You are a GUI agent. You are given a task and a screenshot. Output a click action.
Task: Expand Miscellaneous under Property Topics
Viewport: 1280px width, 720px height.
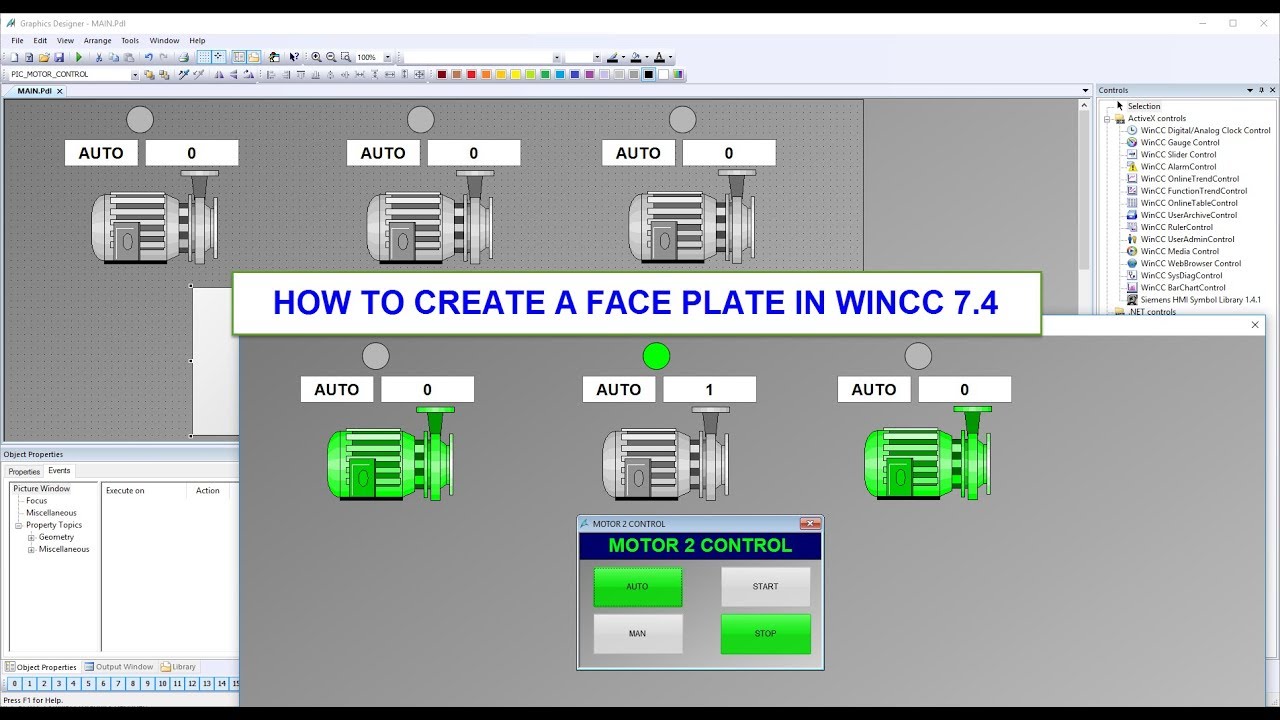tap(31, 549)
